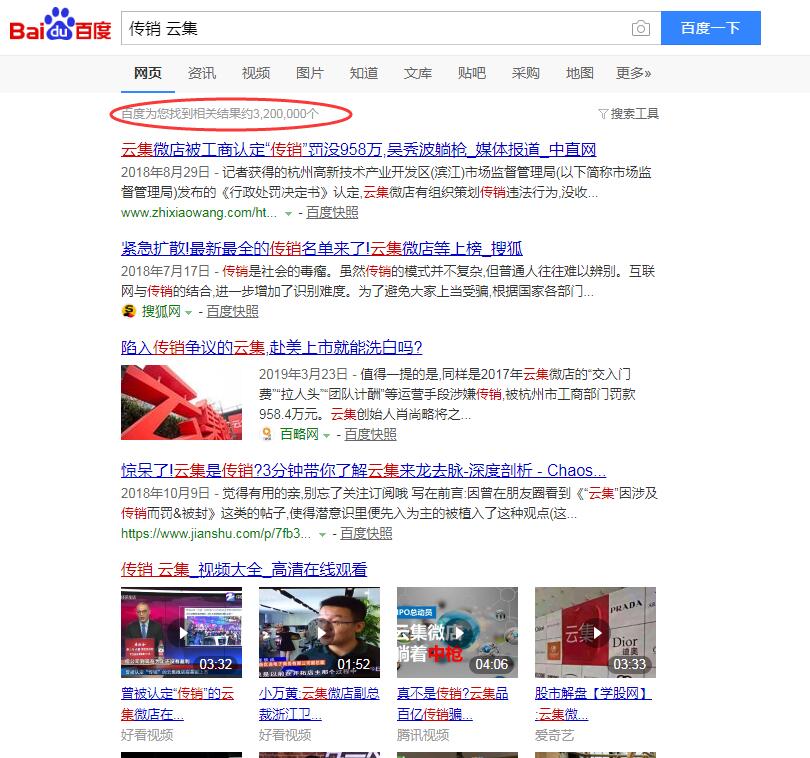Expand dropdown arrow next to 搜狐网
Image resolution: width=810 pixels, height=758 pixels.
(x=189, y=313)
